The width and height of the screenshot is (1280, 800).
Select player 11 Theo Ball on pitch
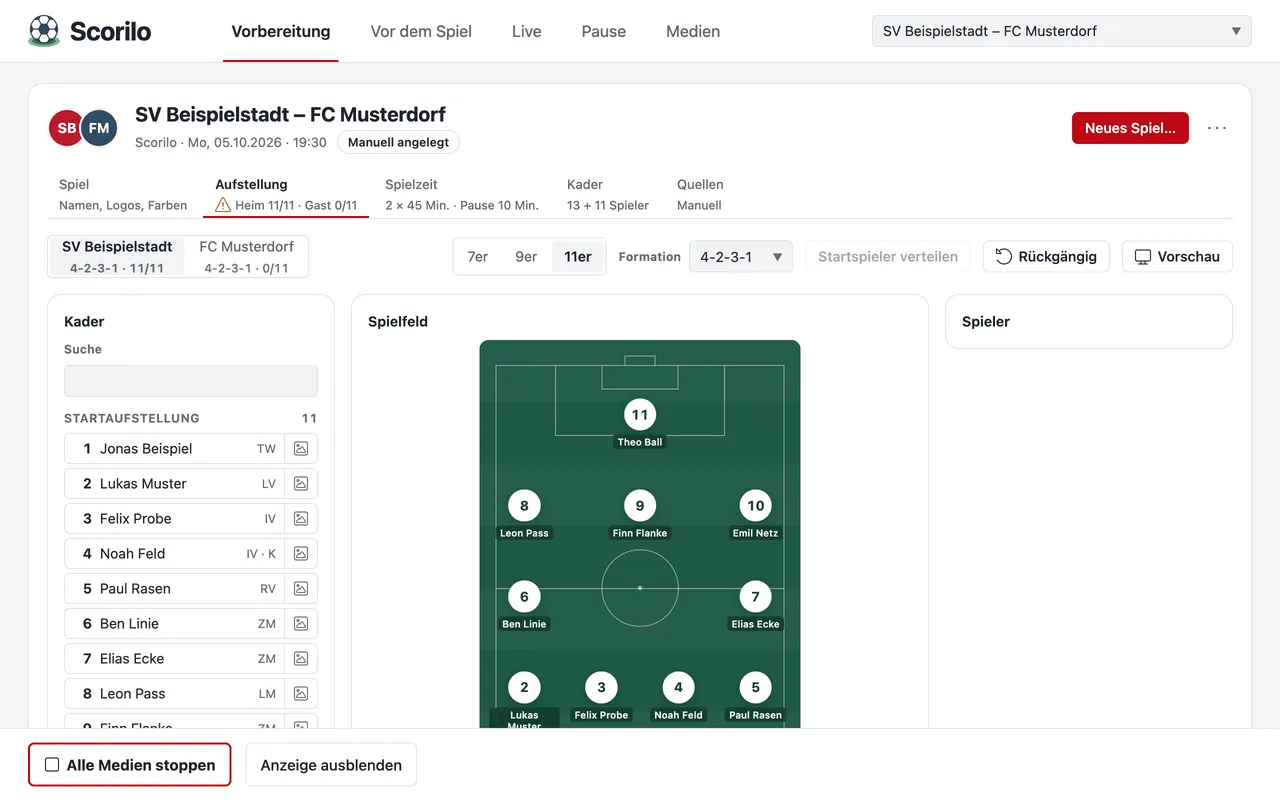point(640,424)
